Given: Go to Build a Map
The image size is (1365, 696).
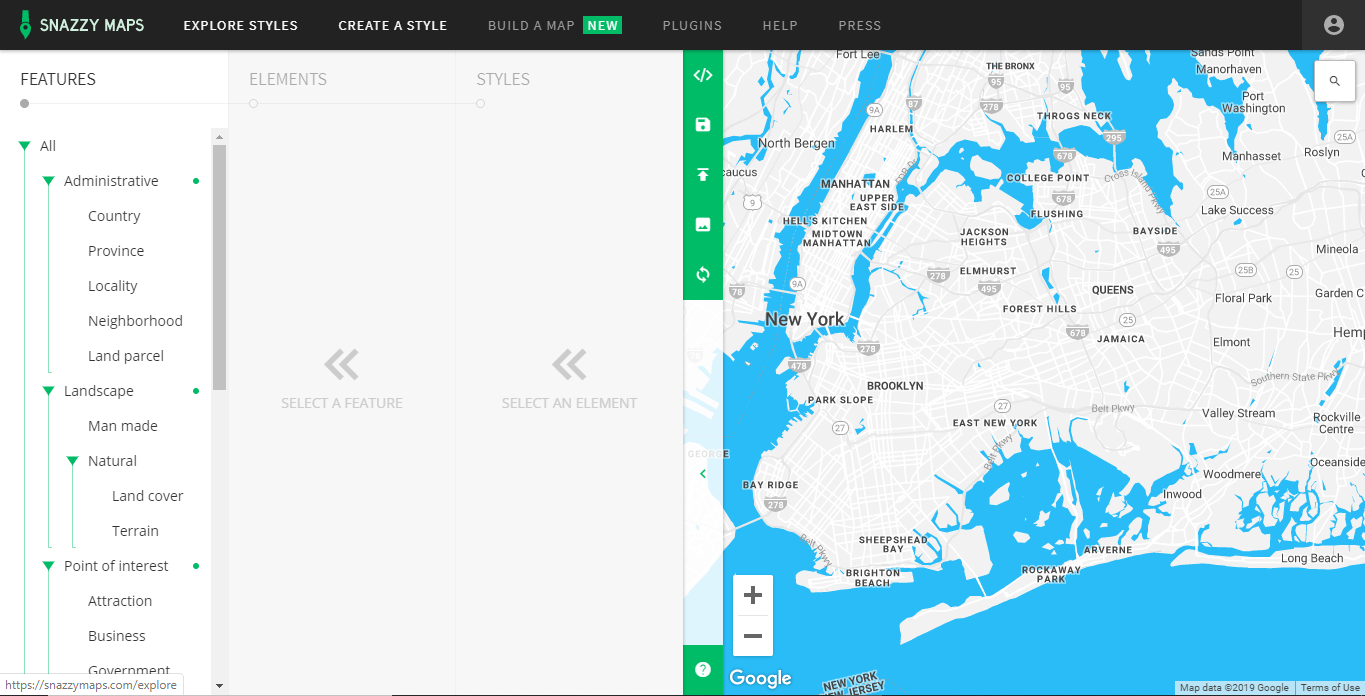Looking at the screenshot, I should [555, 25].
